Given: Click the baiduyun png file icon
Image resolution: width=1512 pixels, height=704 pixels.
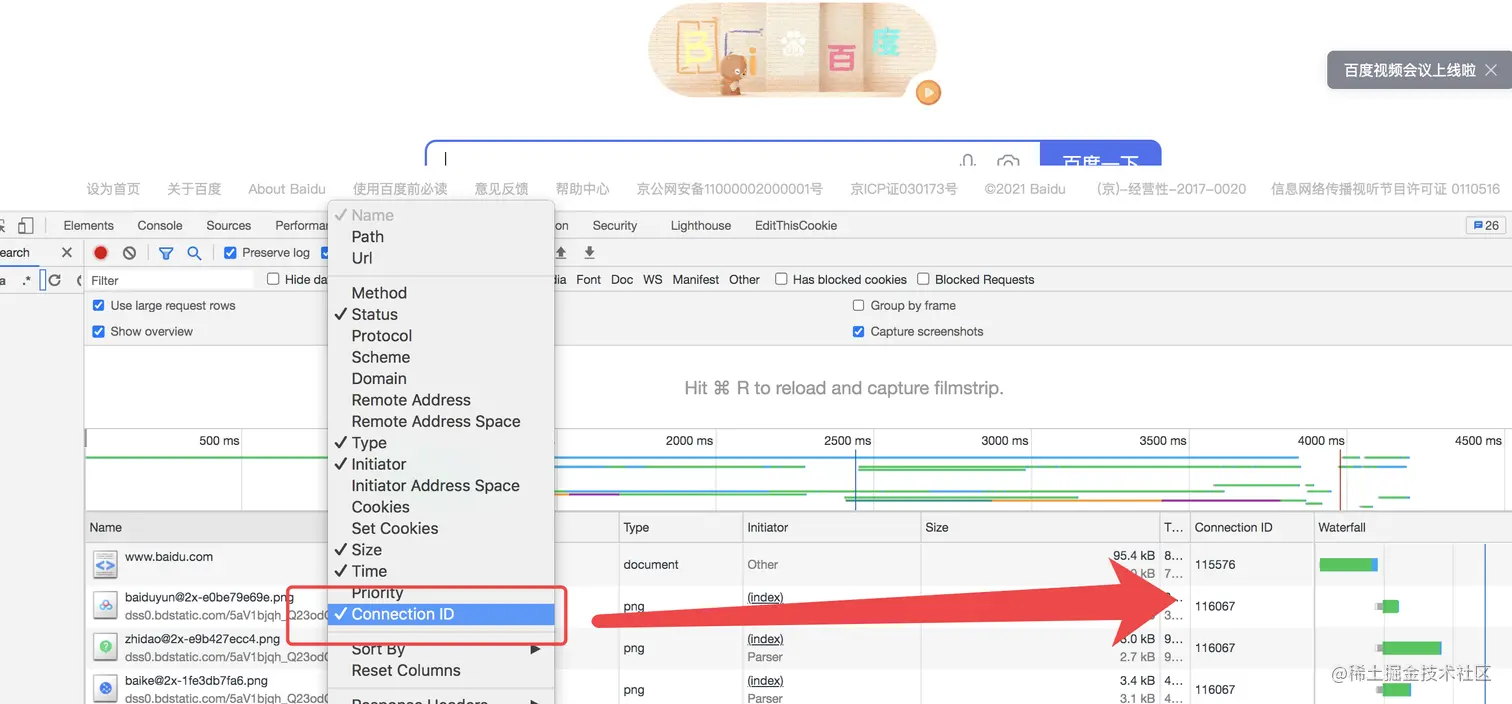Looking at the screenshot, I should [105, 606].
